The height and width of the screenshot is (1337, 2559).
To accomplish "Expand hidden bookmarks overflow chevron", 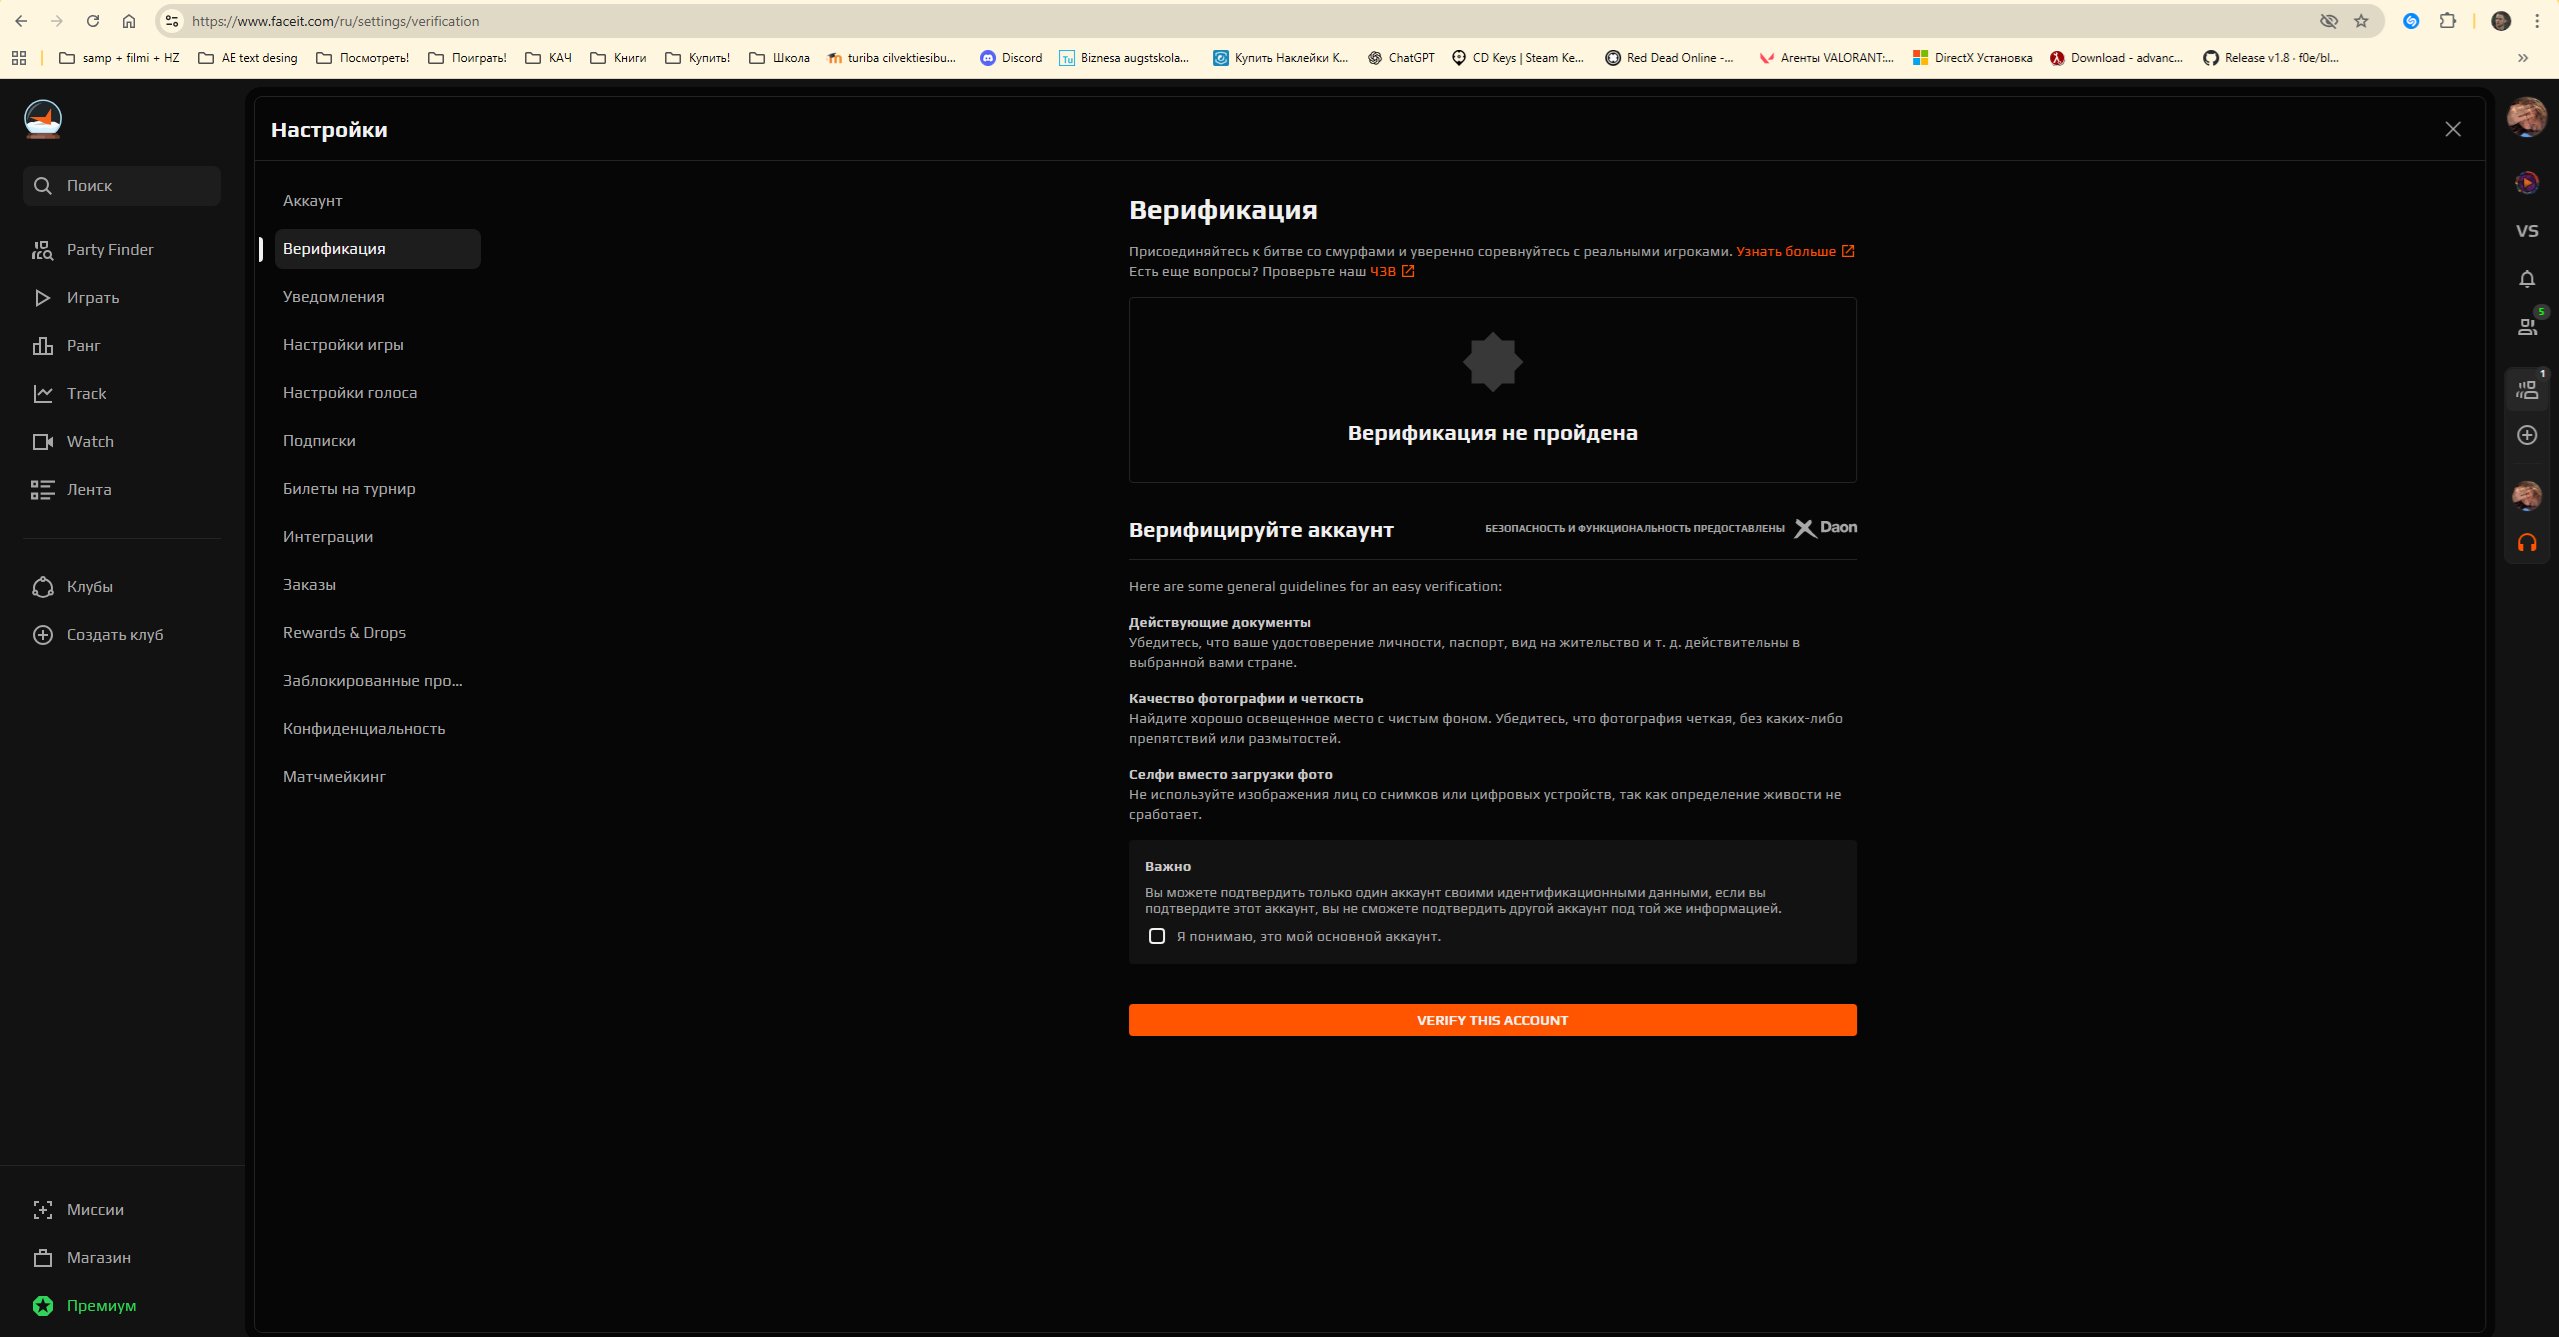I will click(x=2522, y=58).
